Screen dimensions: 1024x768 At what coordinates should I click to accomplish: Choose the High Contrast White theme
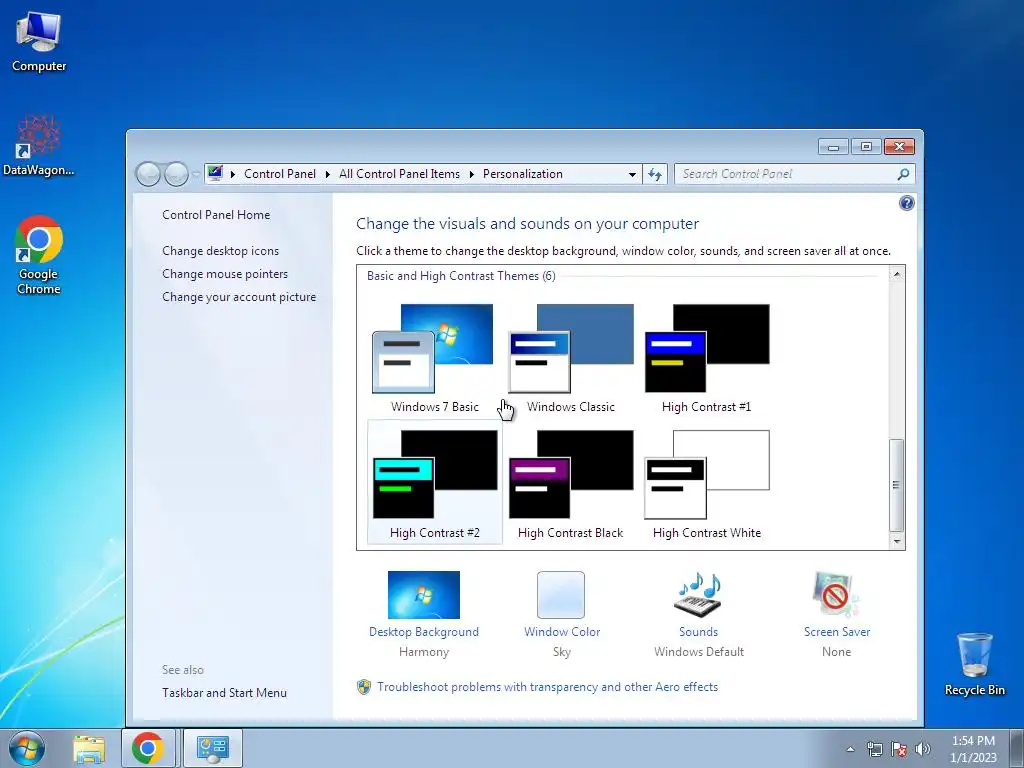tap(707, 483)
